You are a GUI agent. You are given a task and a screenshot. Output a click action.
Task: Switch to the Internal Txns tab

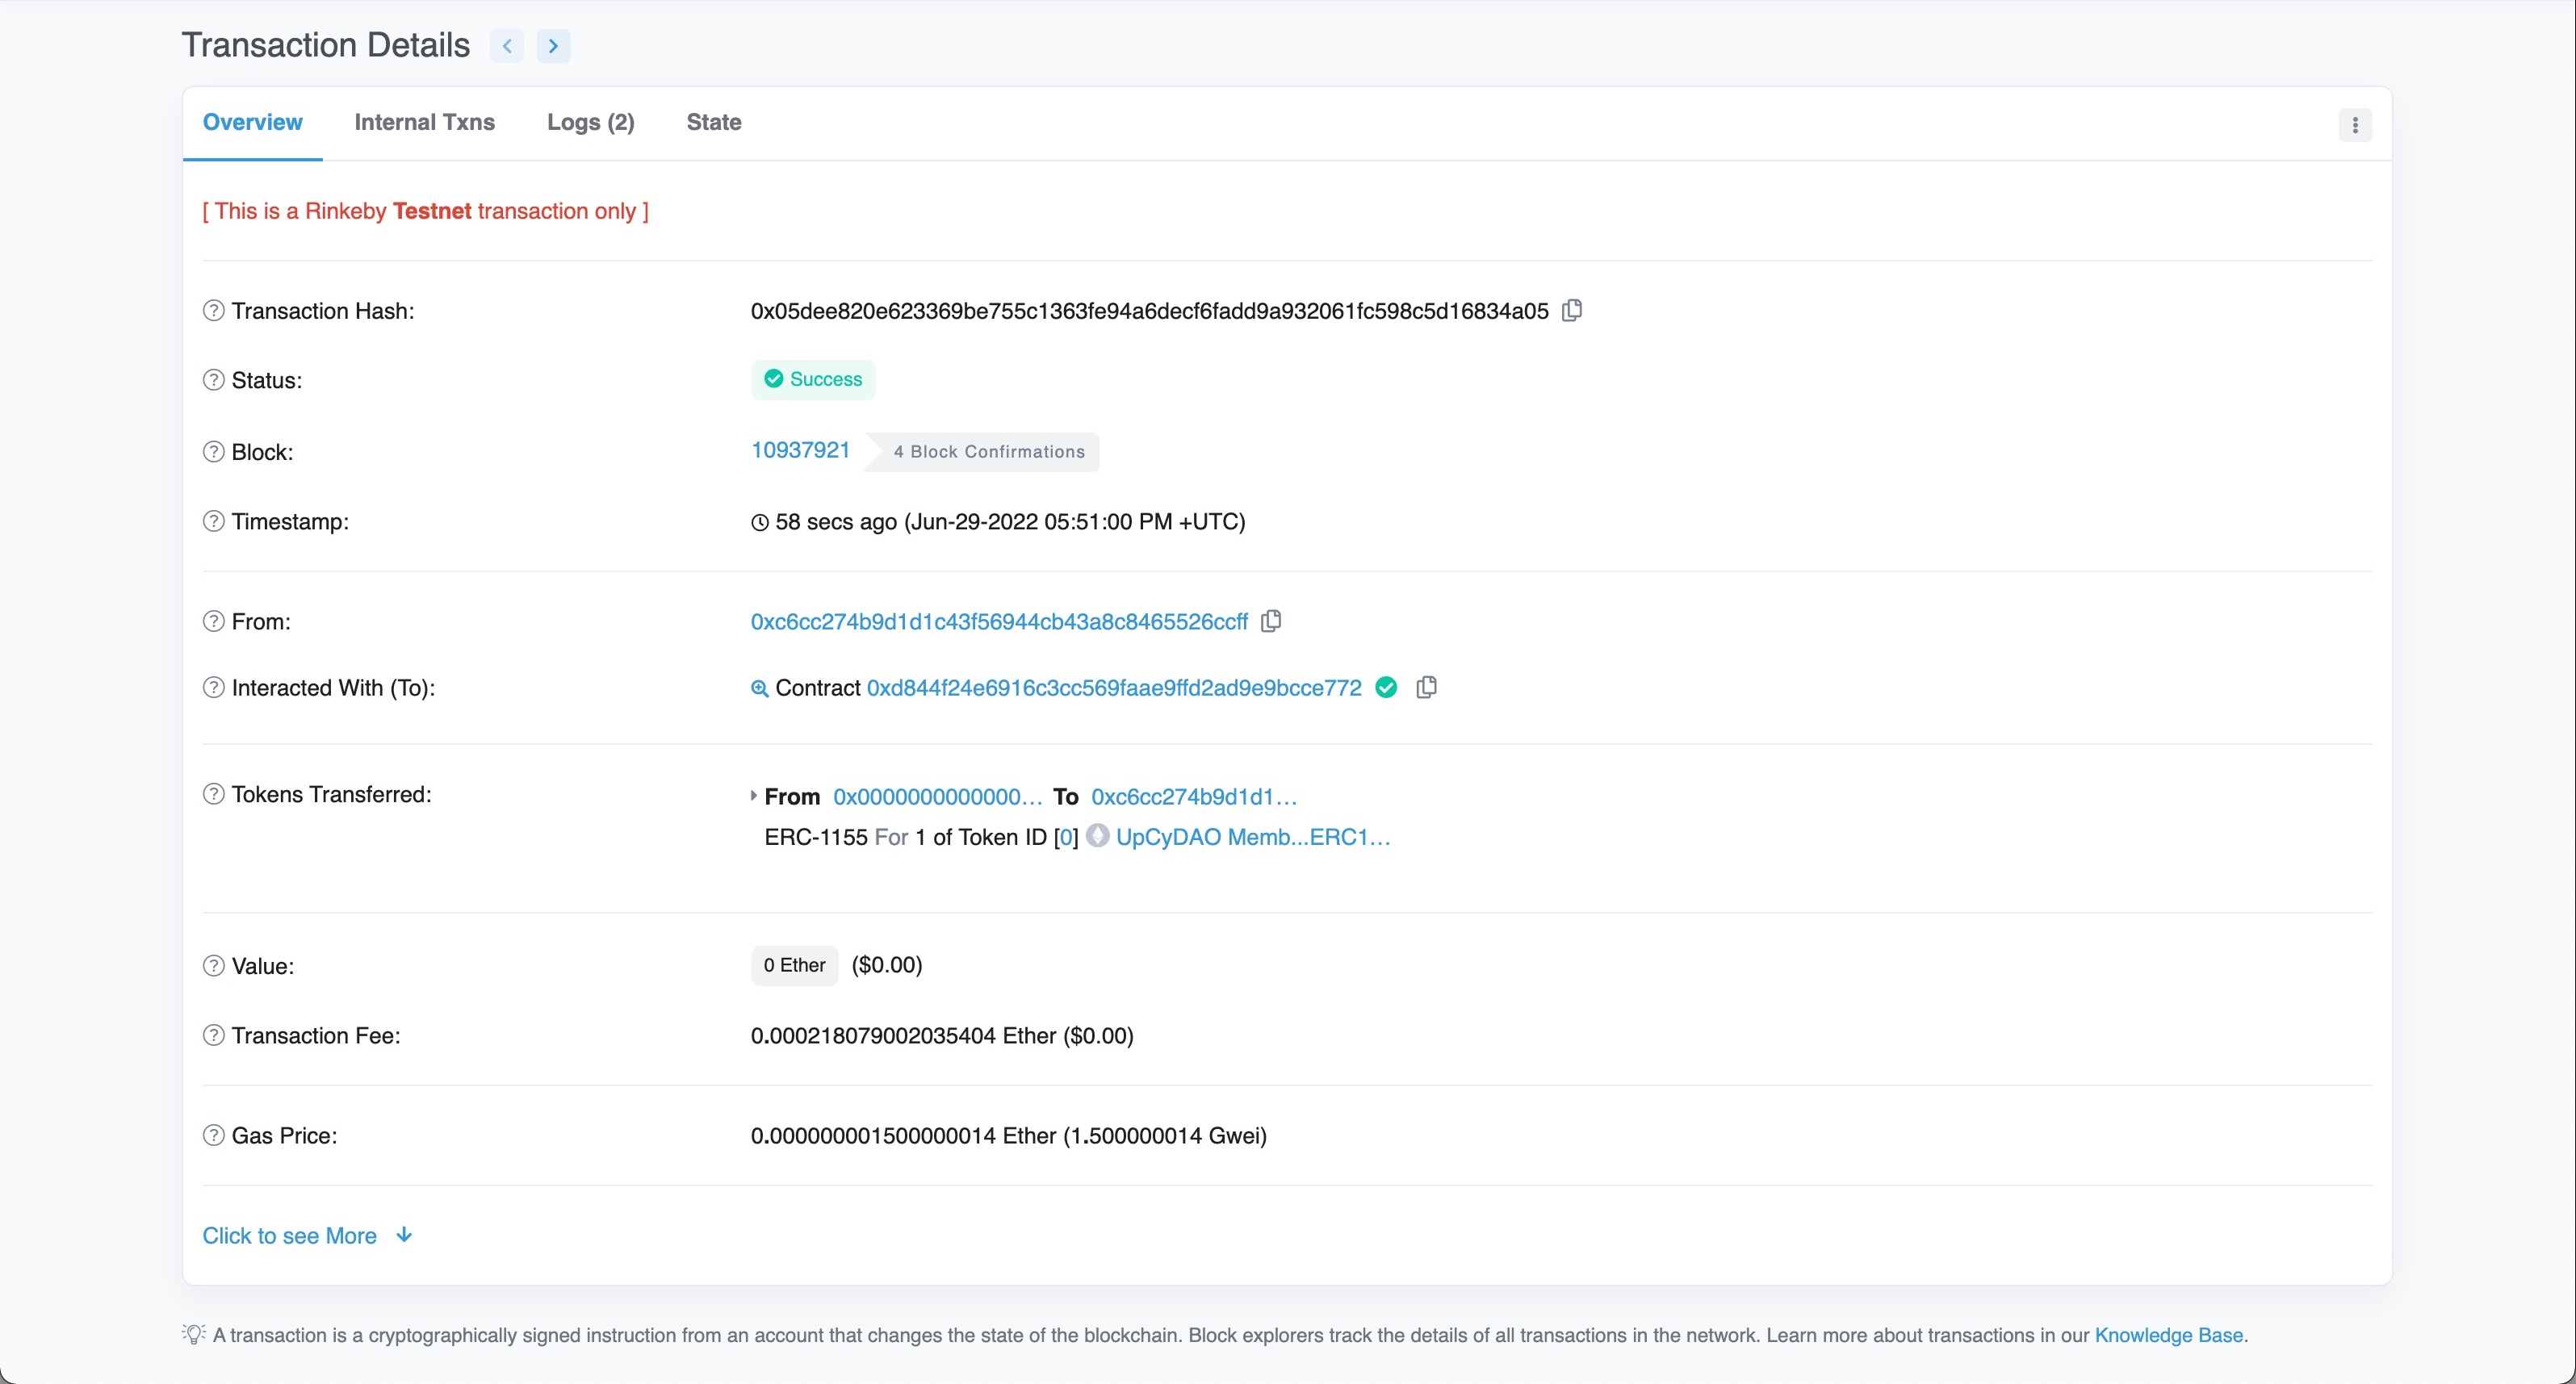424,122
